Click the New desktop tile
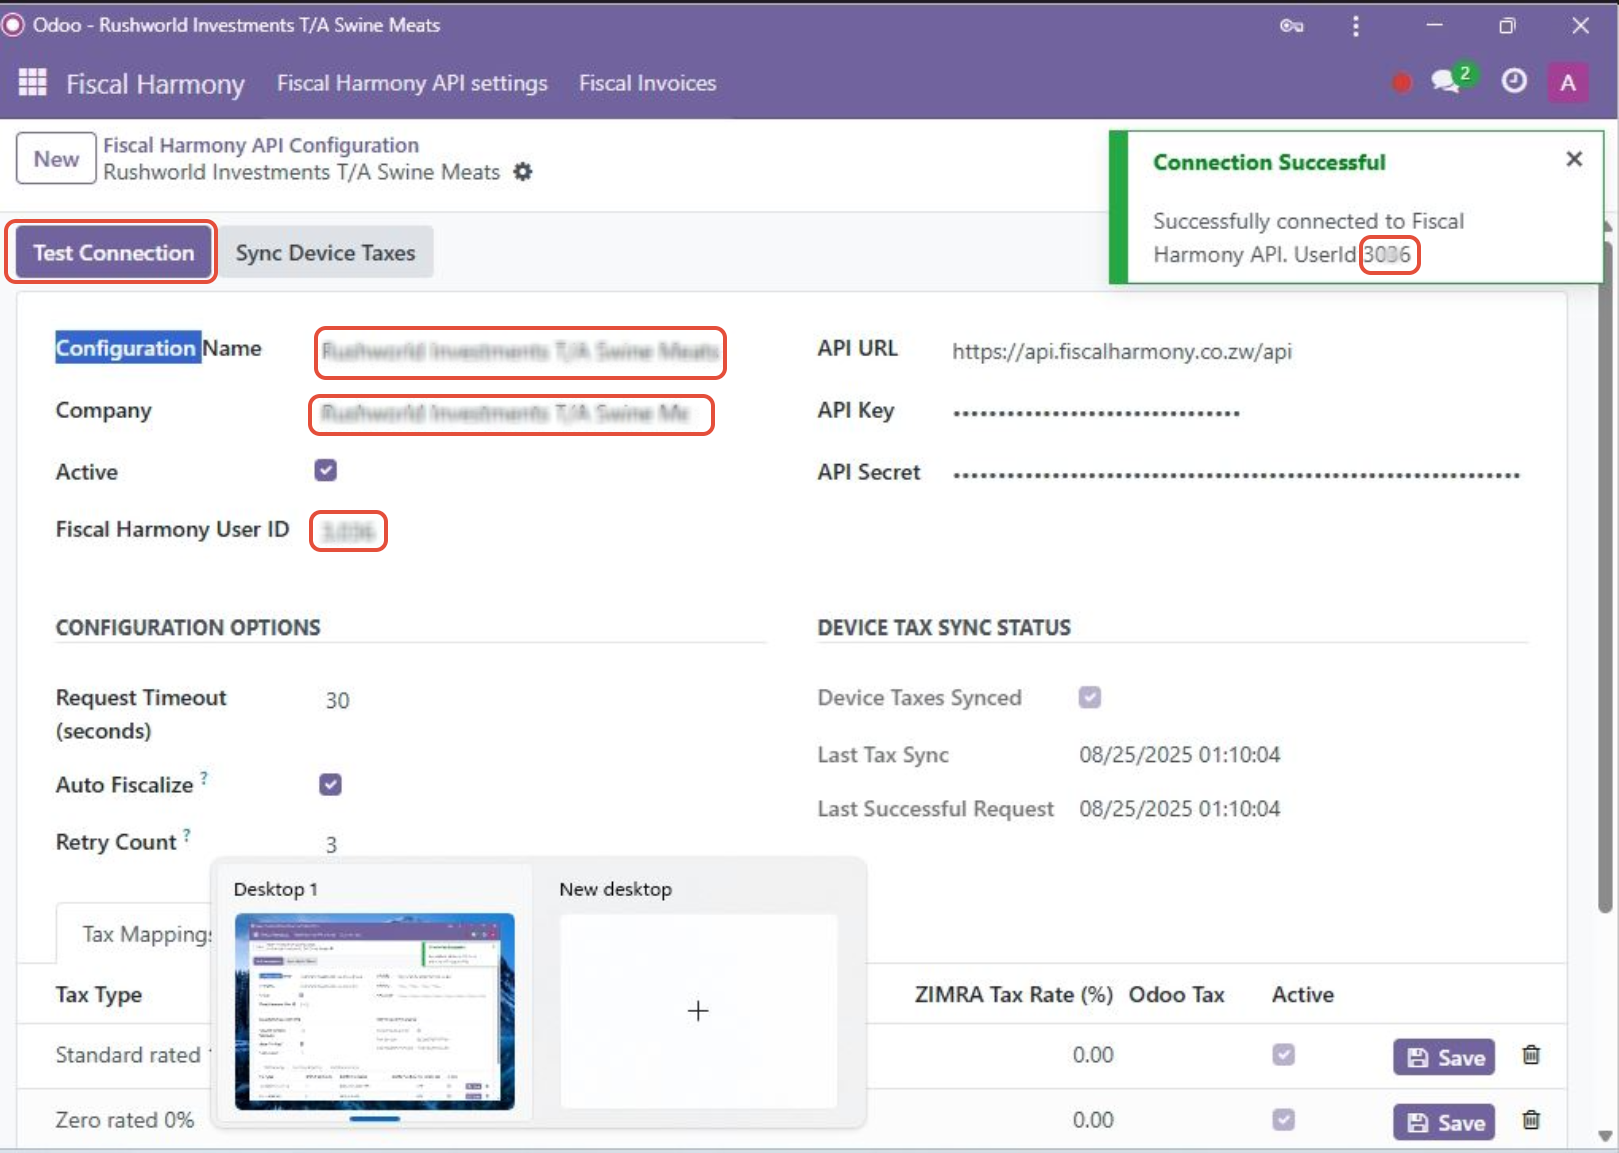Screen dimensions: 1619x1153 pos(698,1010)
